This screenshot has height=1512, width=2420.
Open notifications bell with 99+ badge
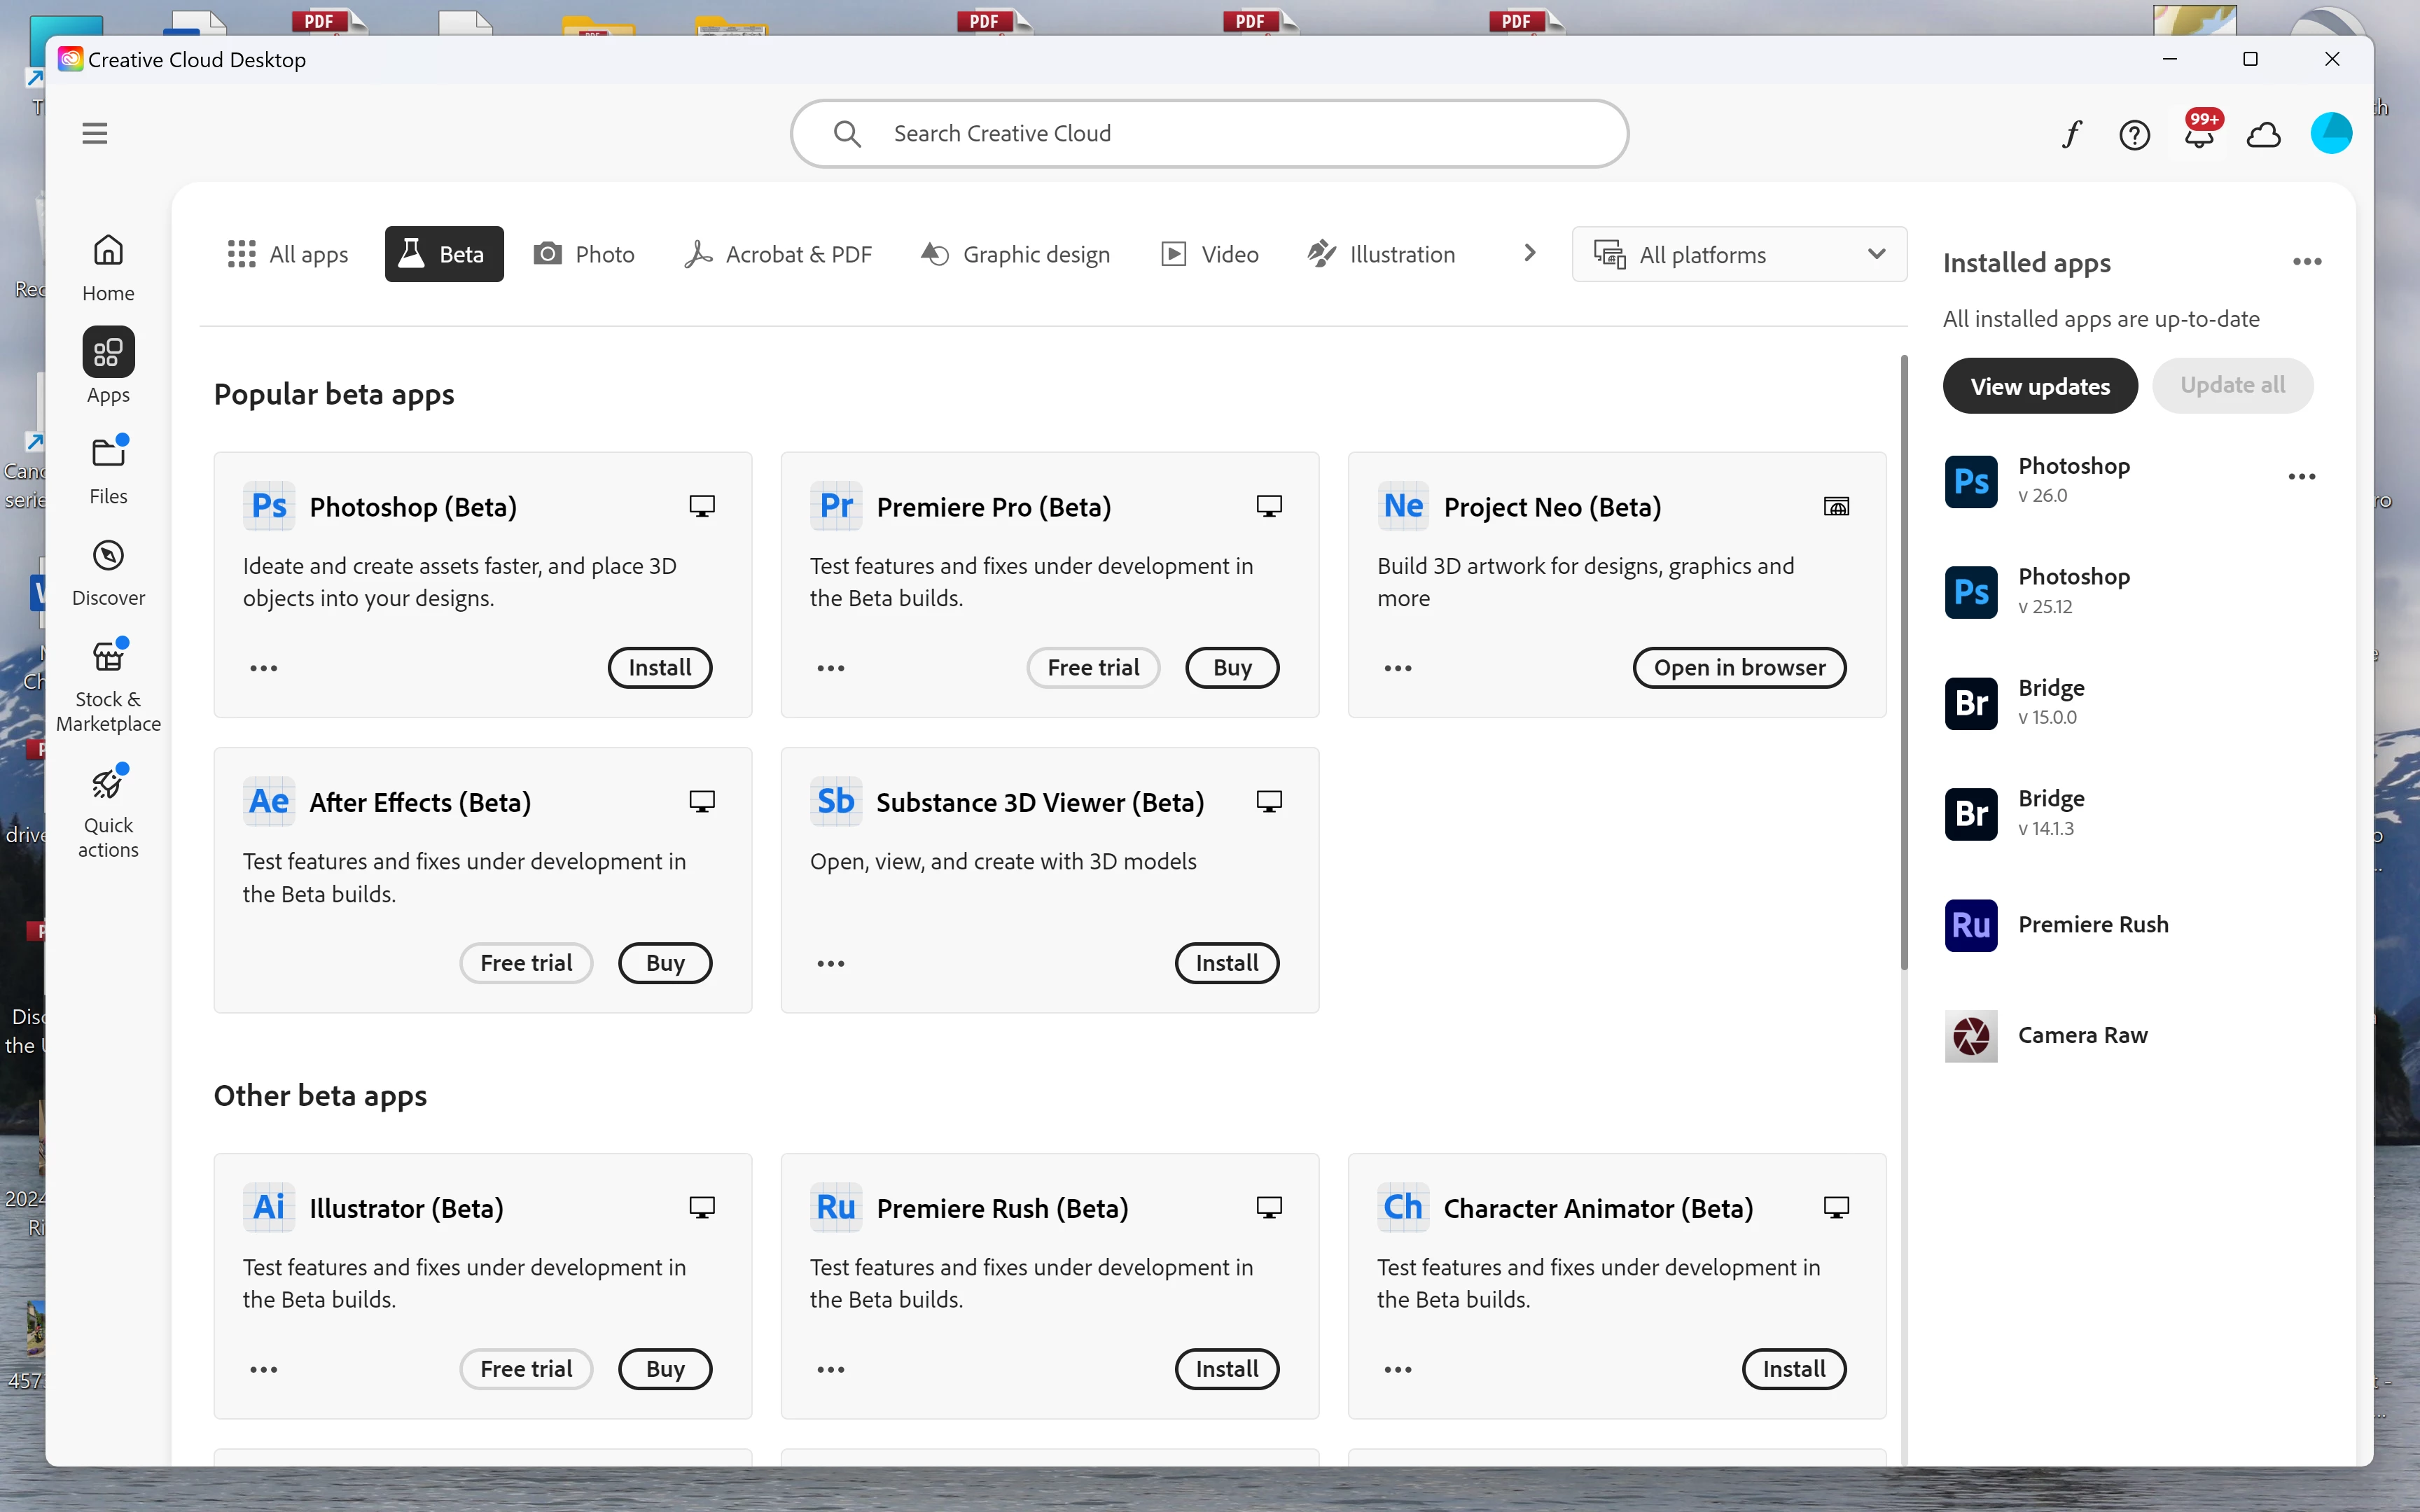coord(2198,134)
